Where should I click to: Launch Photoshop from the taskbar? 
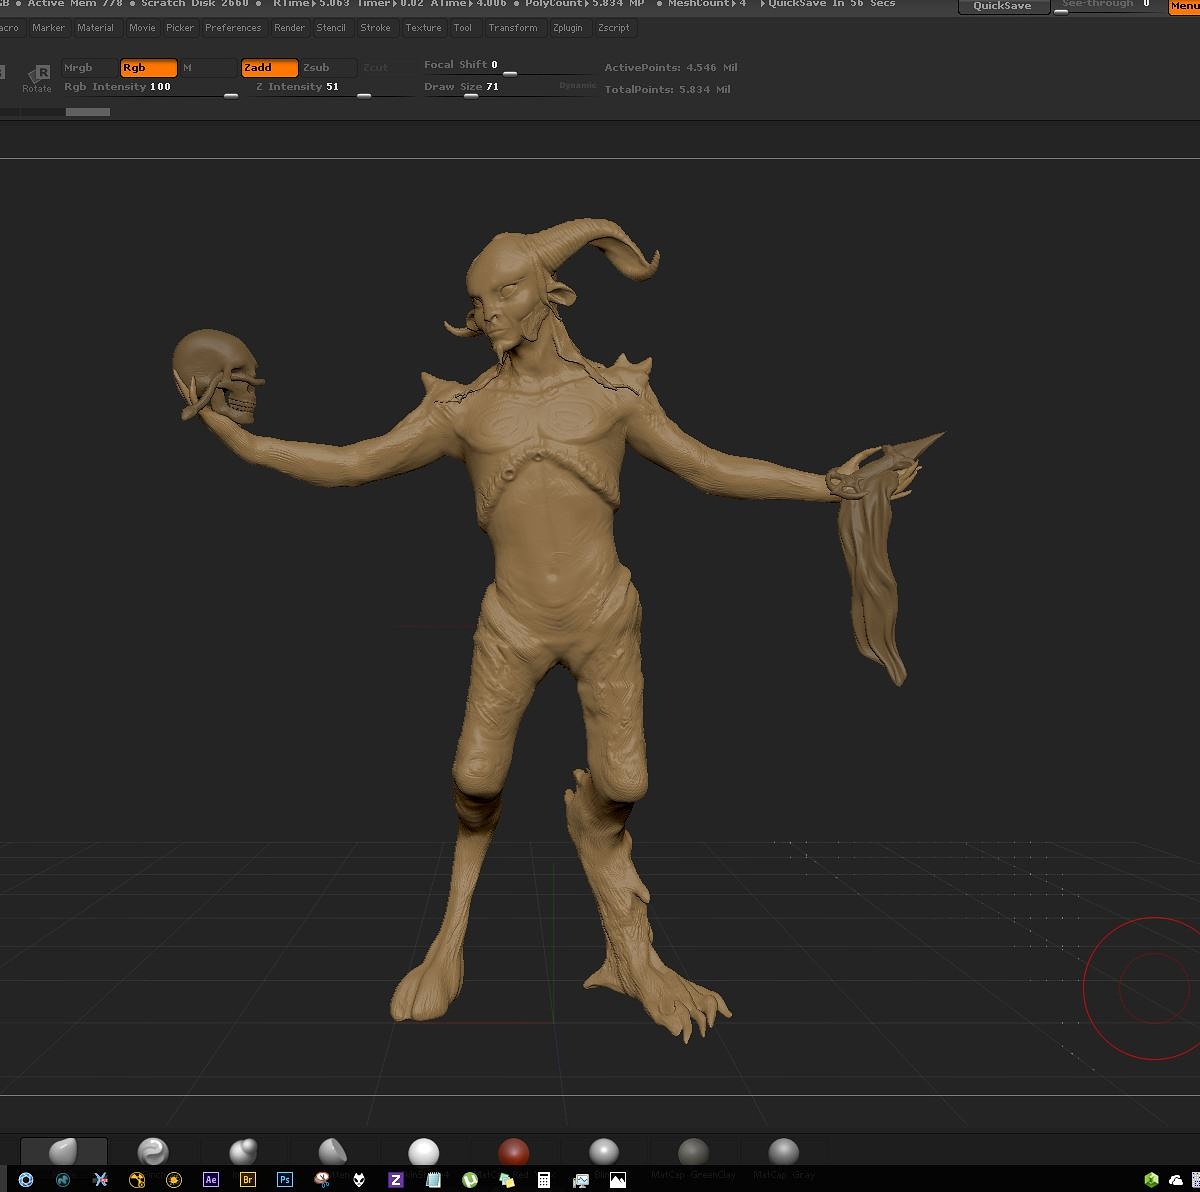[x=285, y=1180]
